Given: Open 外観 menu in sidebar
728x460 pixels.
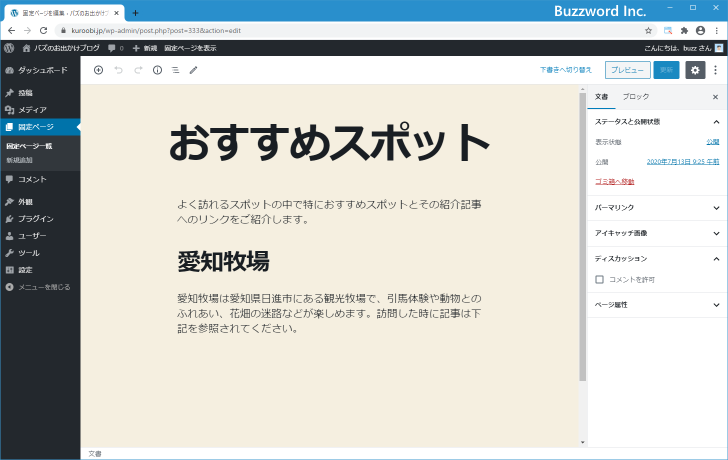Looking at the screenshot, I should point(40,202).
